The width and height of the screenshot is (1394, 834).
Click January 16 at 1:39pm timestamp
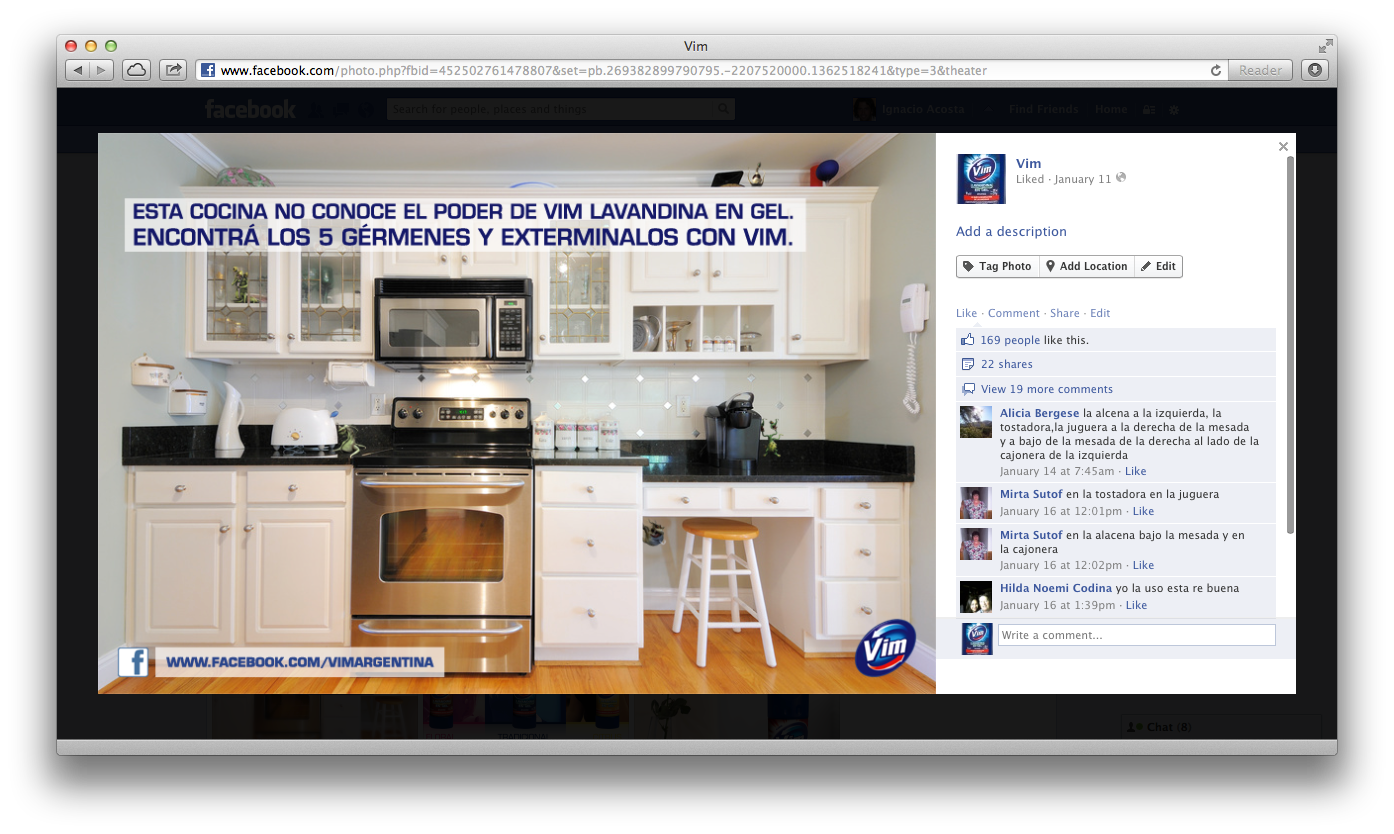pos(1057,605)
